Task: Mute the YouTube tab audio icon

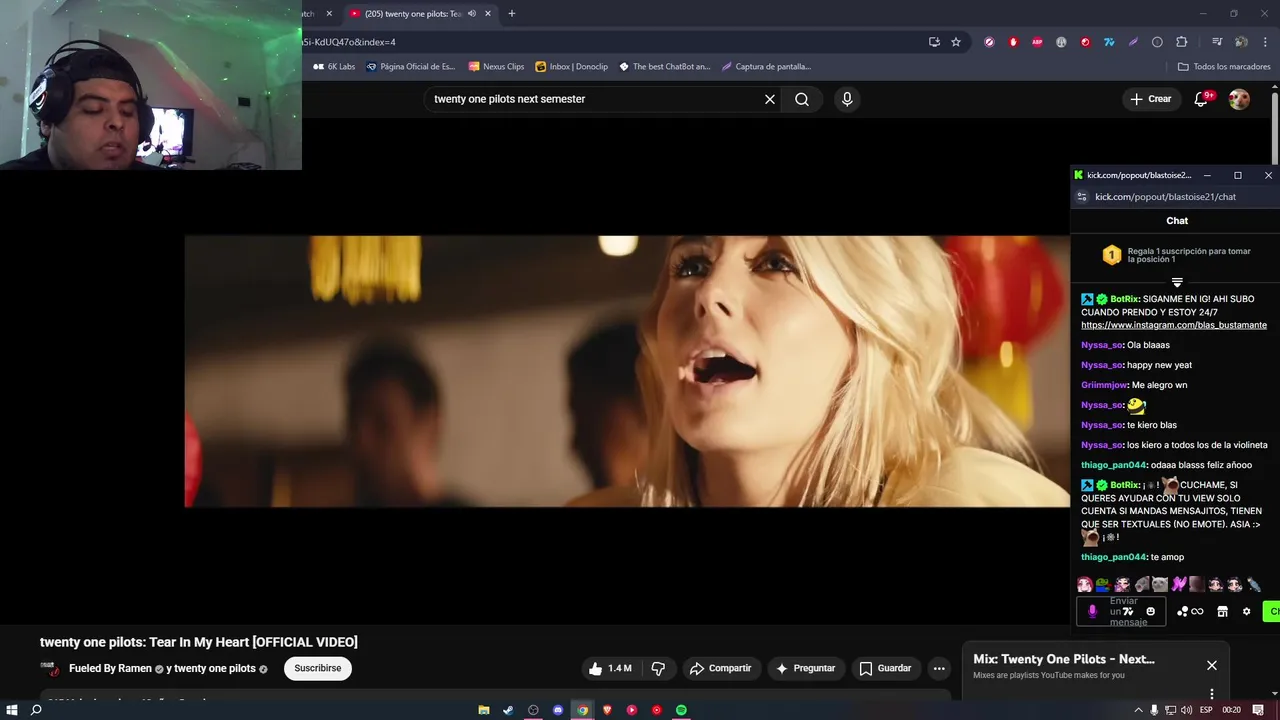Action: 472,14
